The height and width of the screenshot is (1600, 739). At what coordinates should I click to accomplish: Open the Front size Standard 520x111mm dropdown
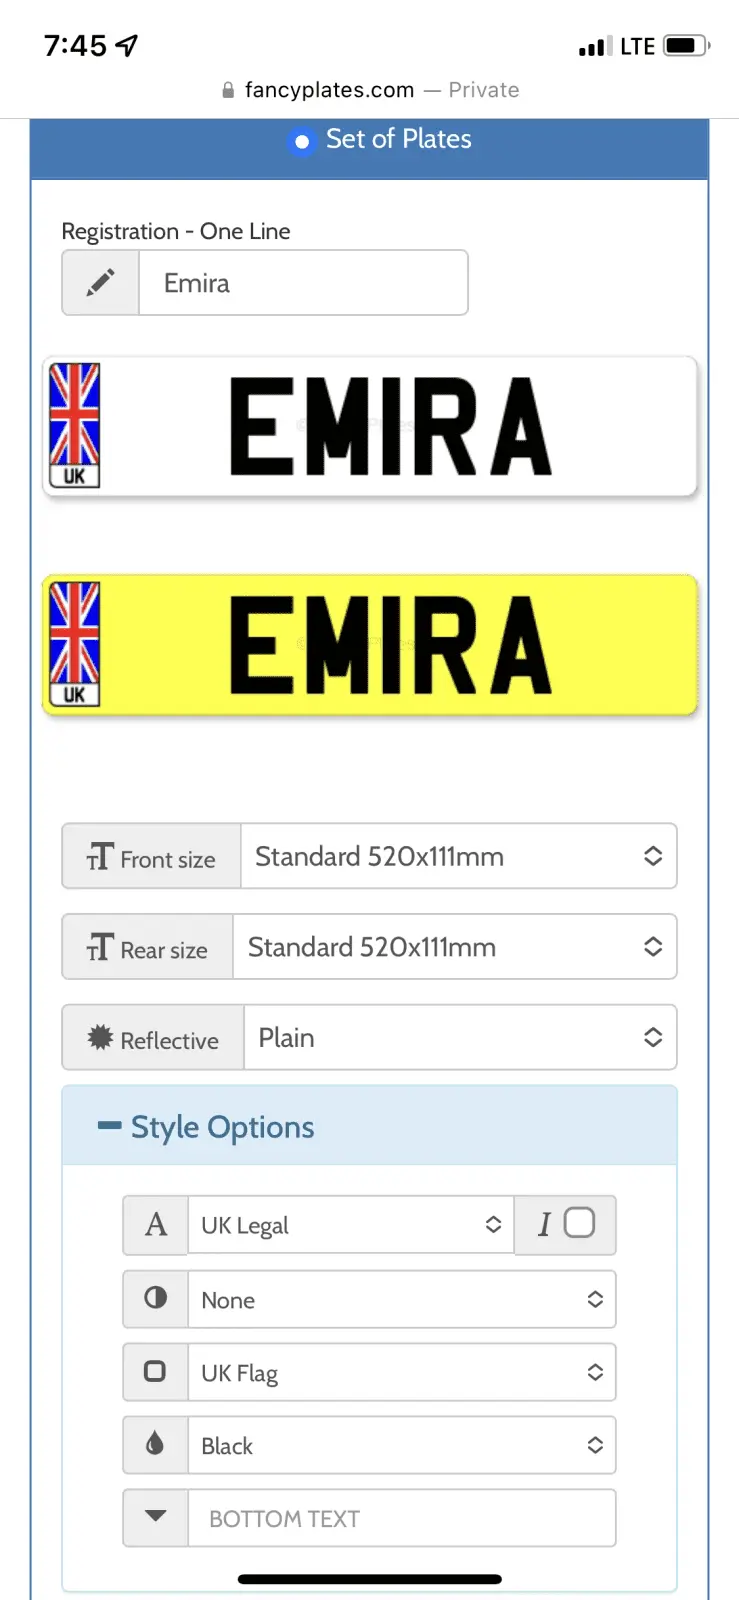click(458, 856)
